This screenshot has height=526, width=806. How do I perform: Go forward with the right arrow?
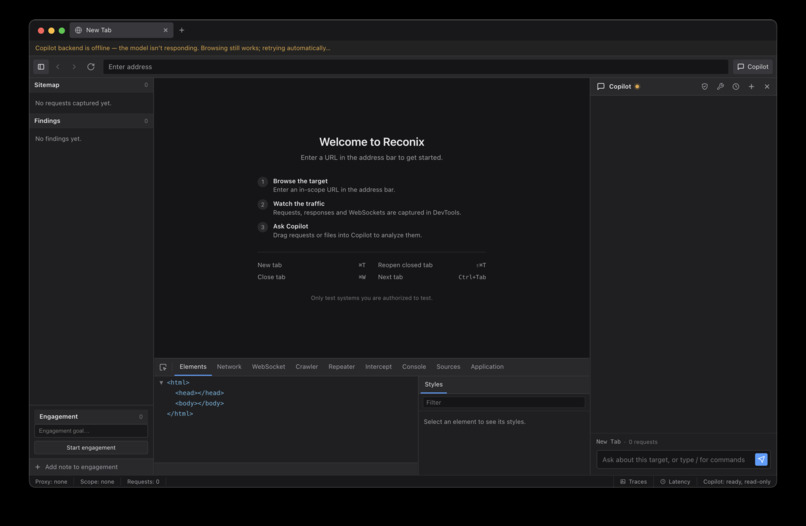tap(74, 67)
